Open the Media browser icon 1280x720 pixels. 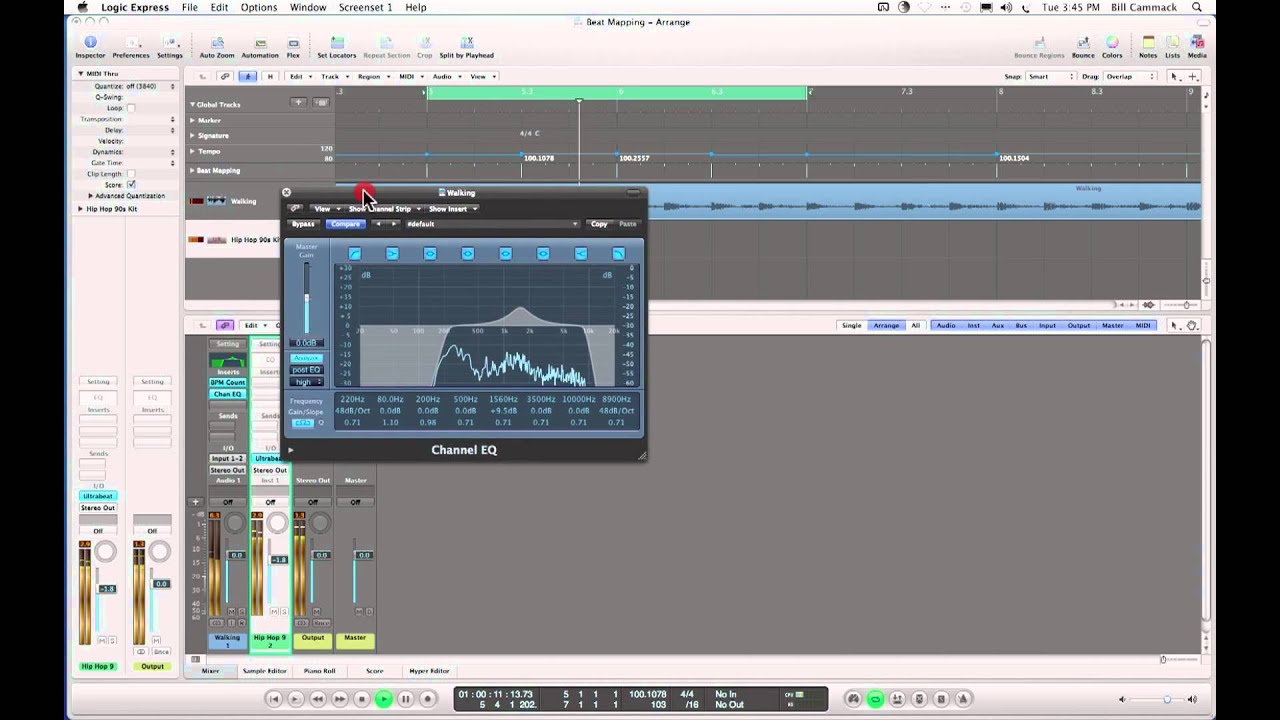point(1197,46)
